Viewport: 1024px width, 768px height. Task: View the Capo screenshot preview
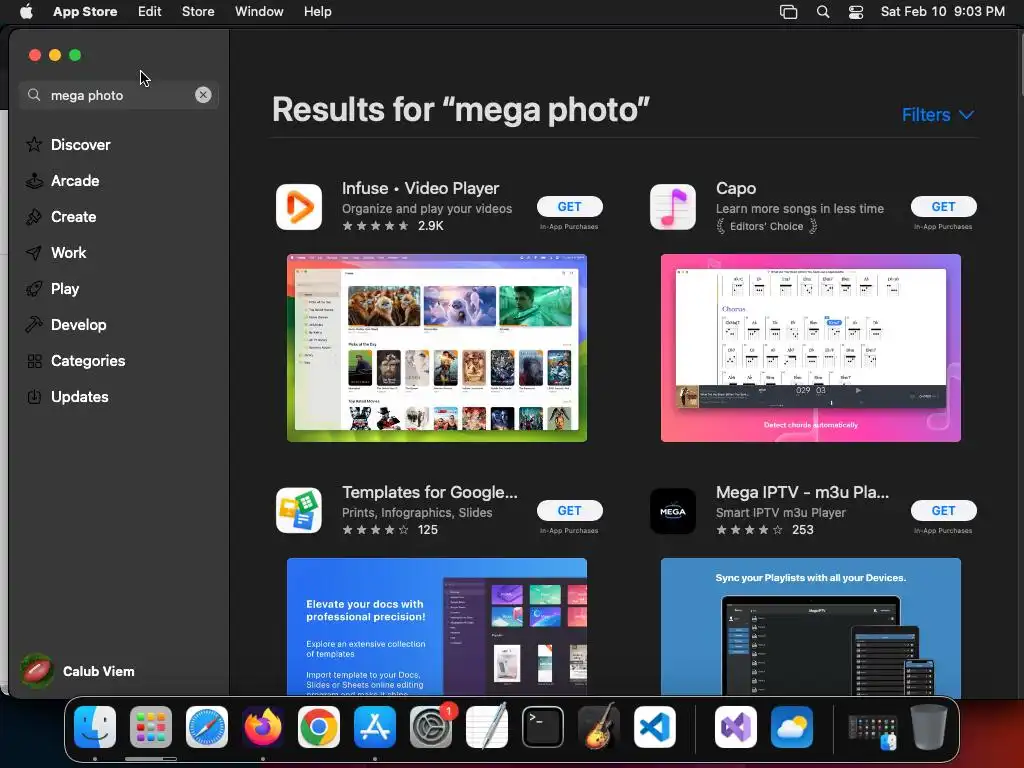[810, 348]
